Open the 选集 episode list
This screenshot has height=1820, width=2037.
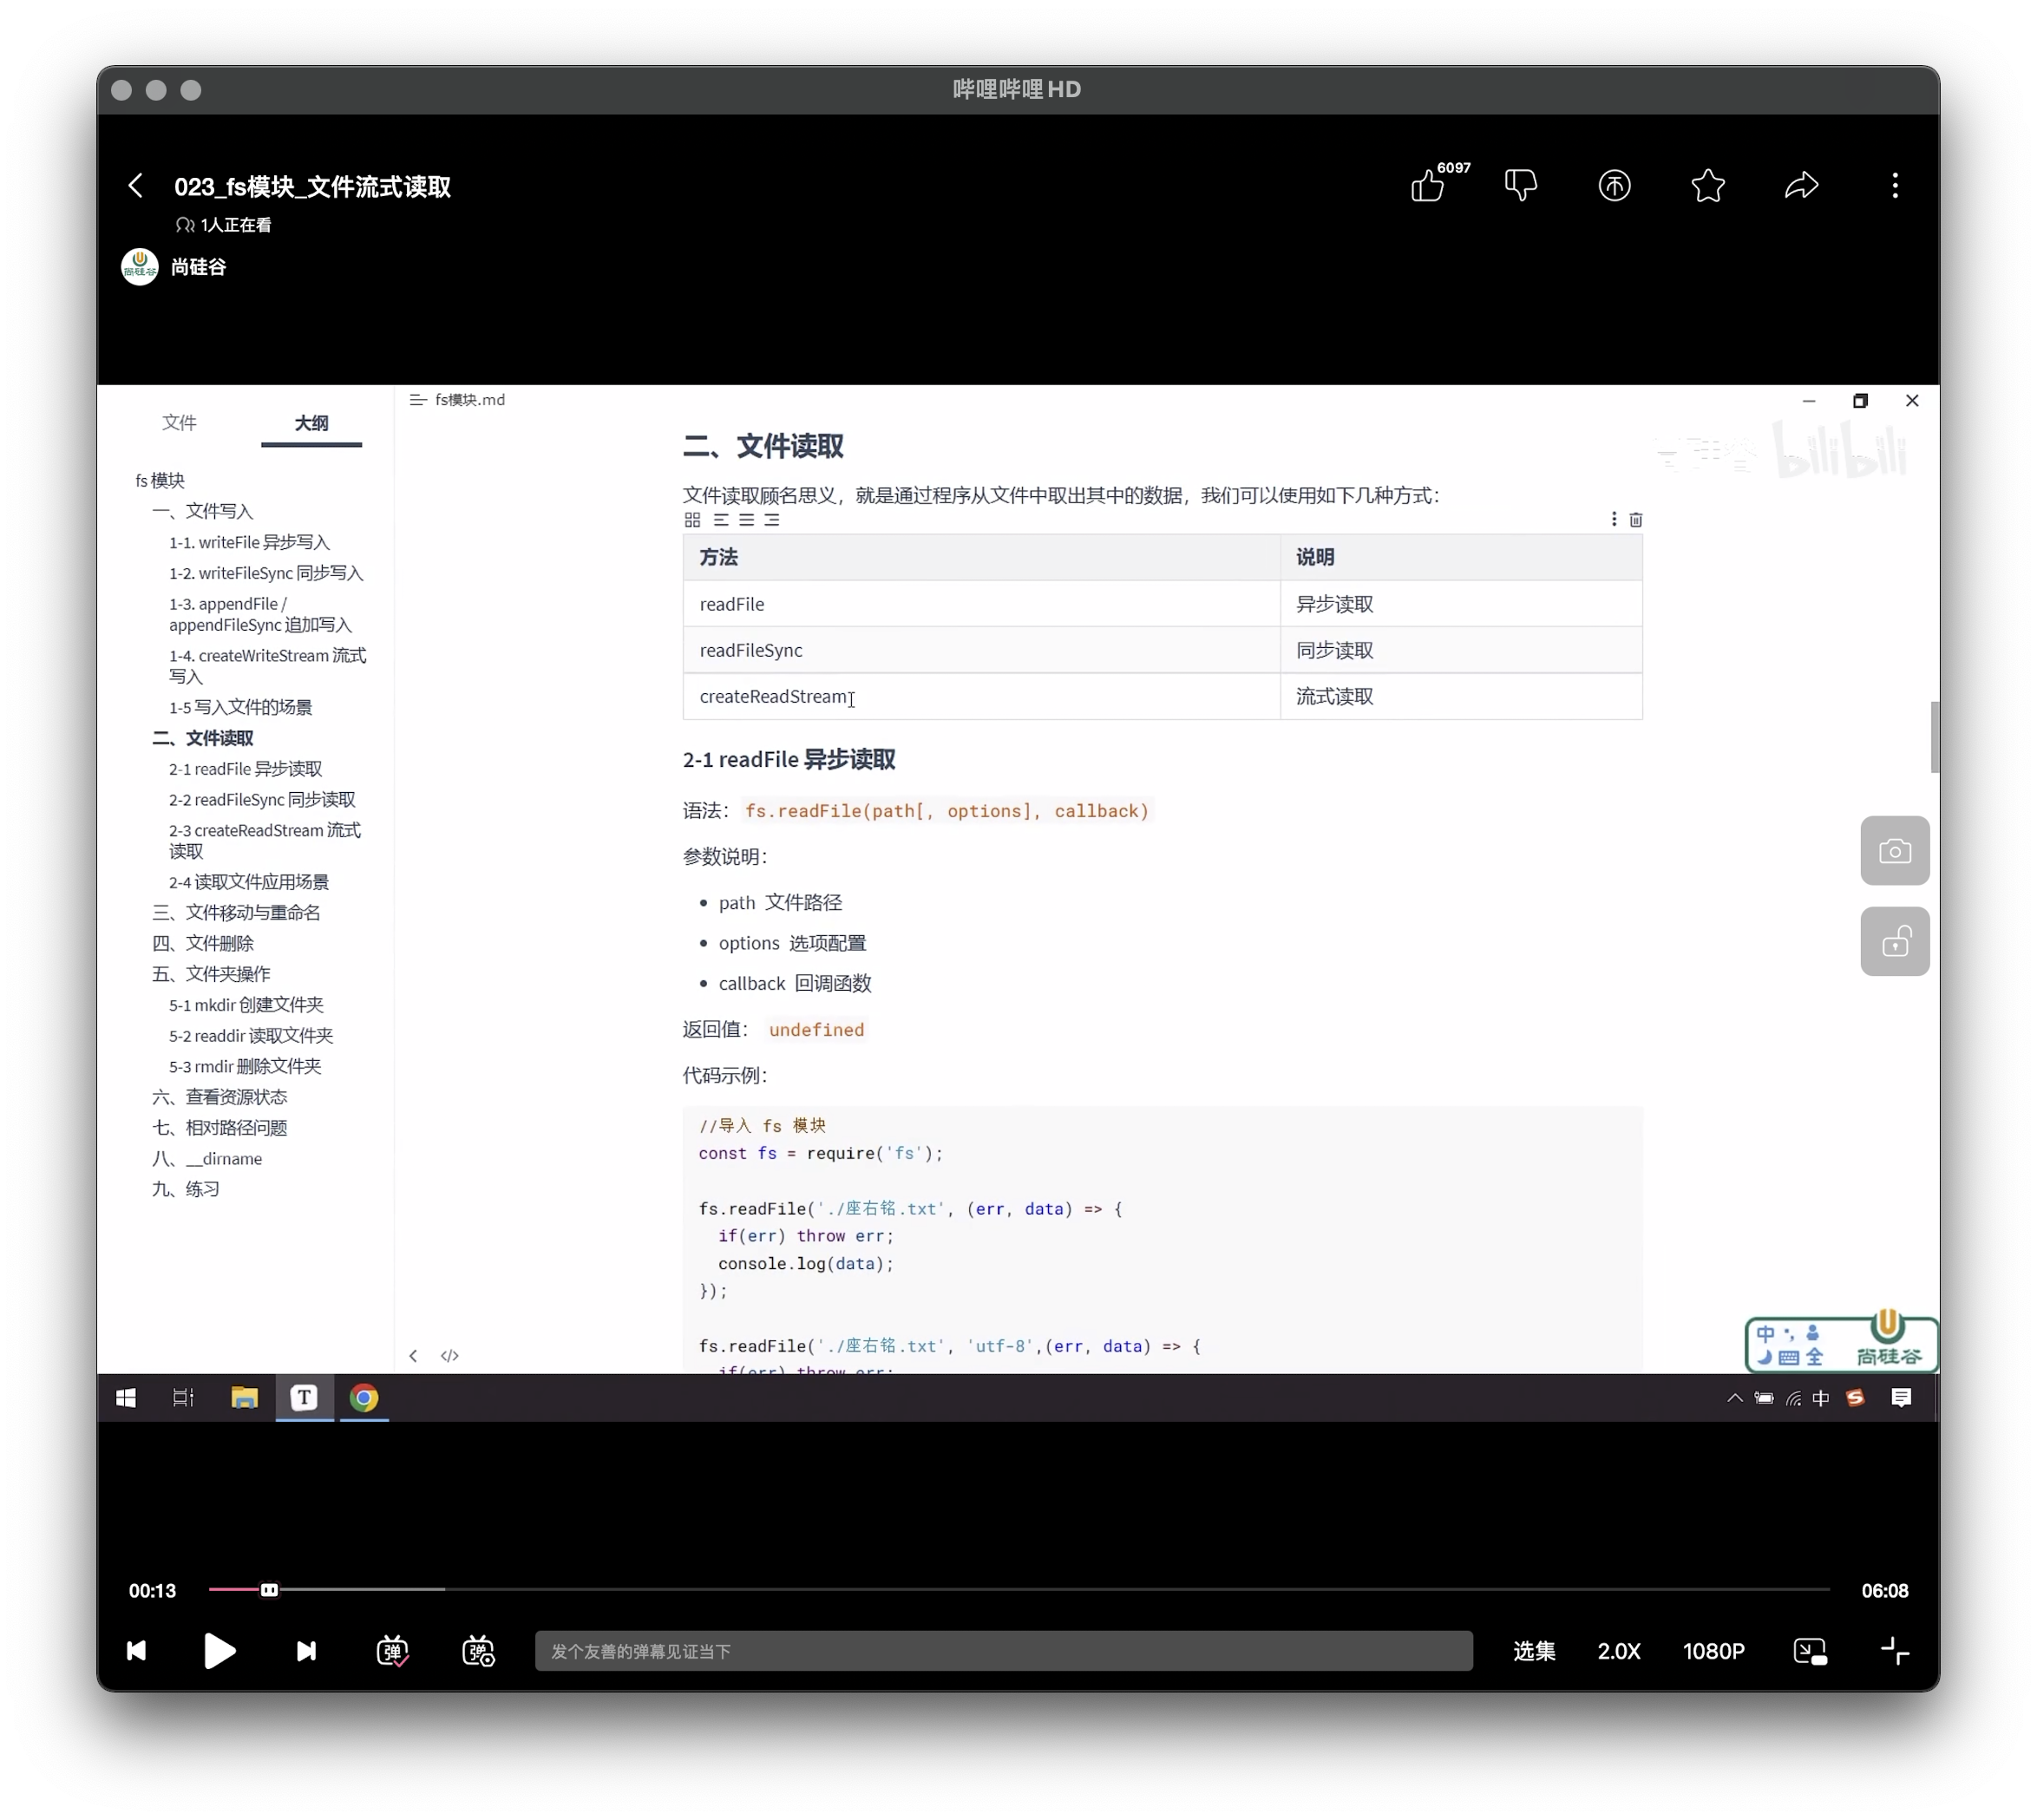(1533, 1651)
